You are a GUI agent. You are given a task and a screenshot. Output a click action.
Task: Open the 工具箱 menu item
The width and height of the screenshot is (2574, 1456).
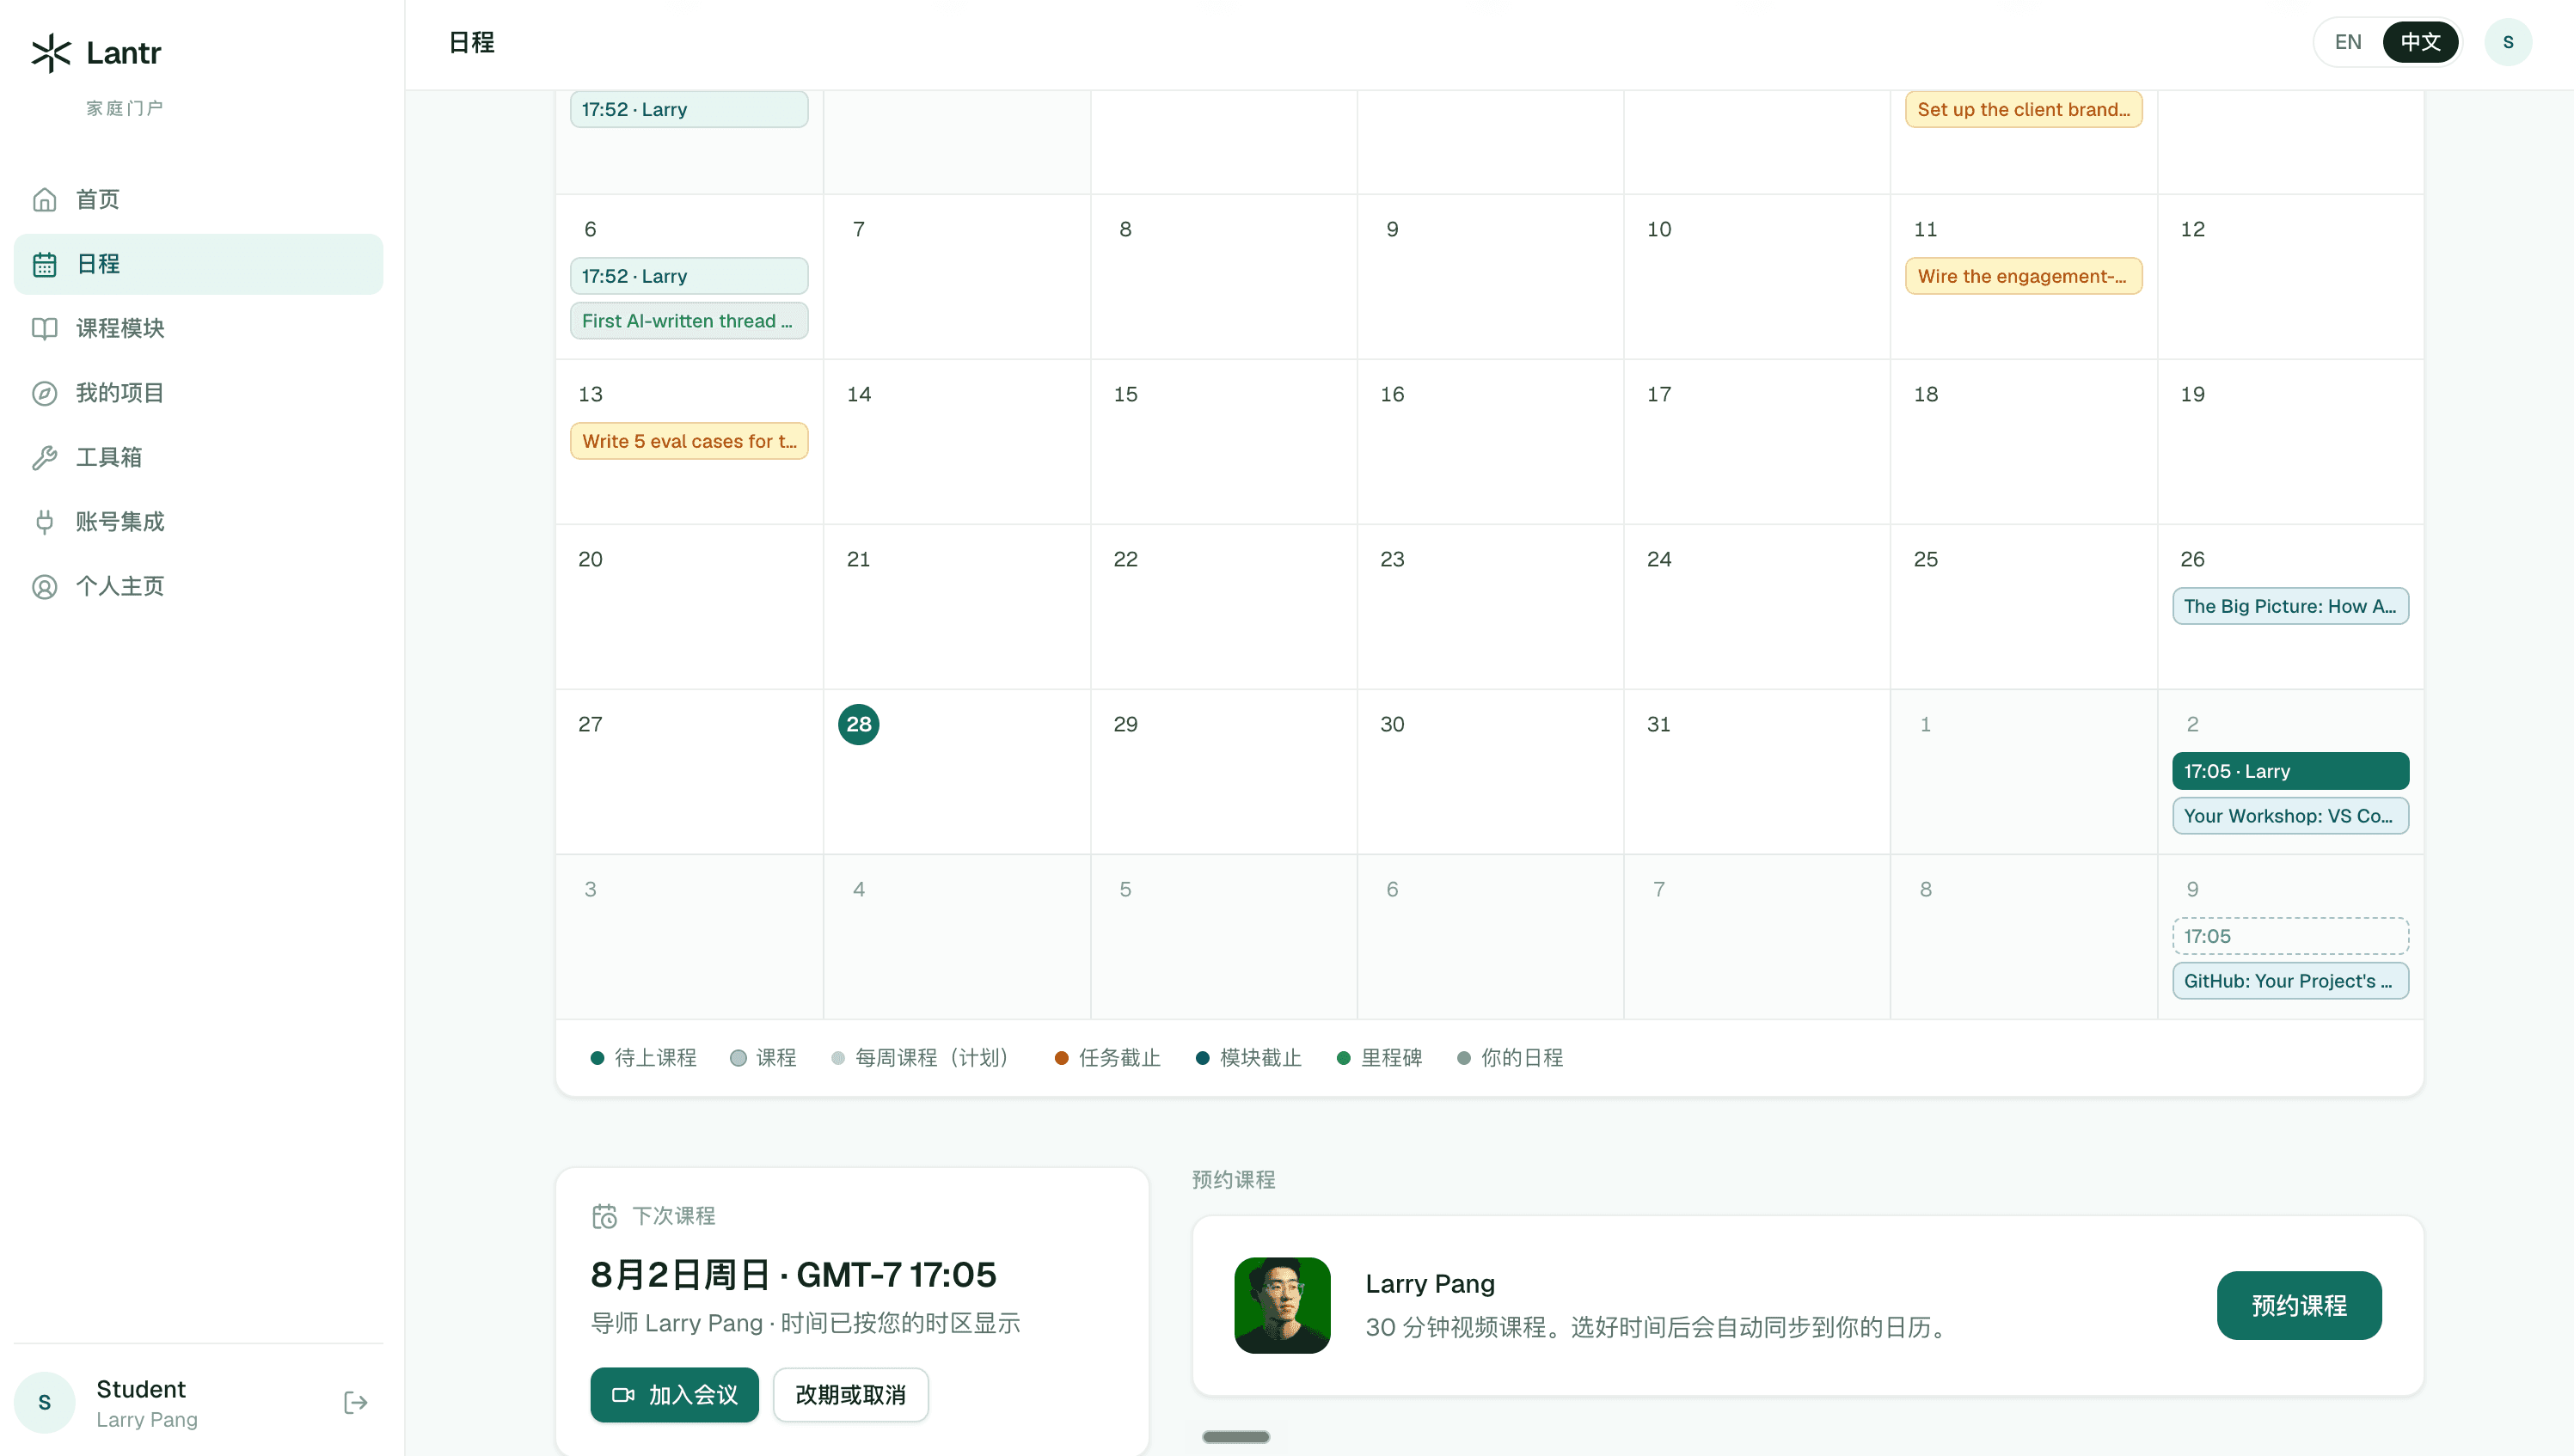pyautogui.click(x=198, y=457)
